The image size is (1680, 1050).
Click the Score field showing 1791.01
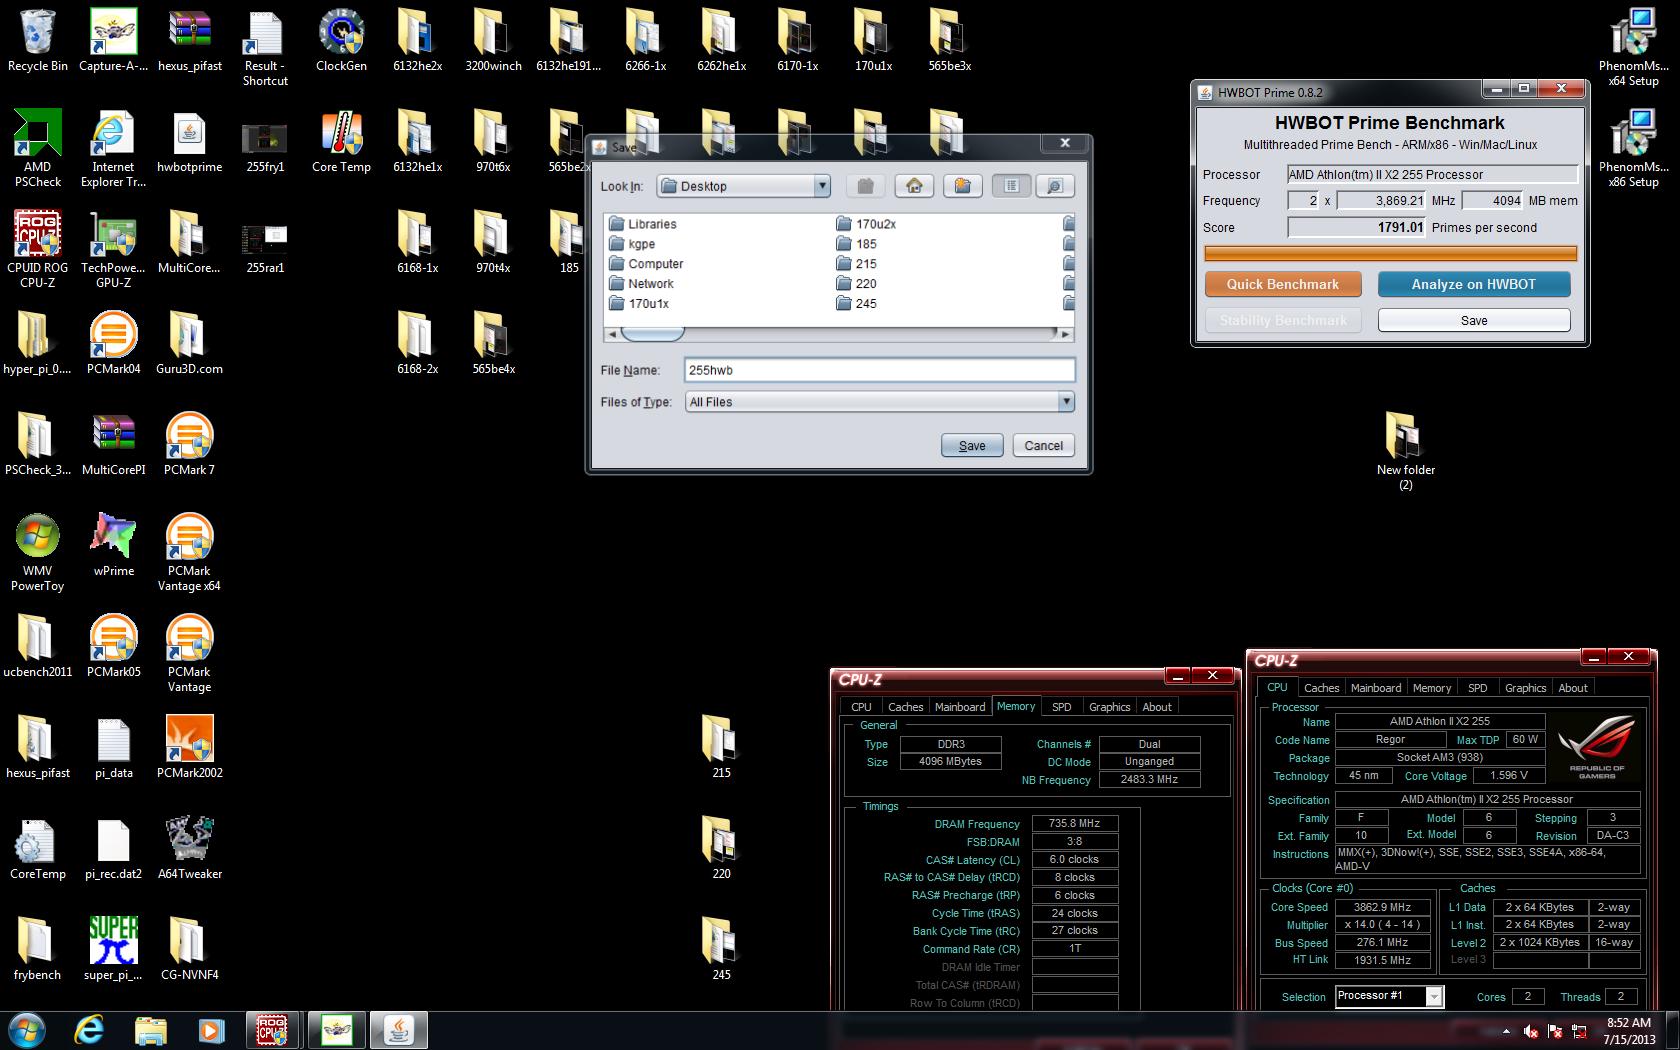[1357, 228]
